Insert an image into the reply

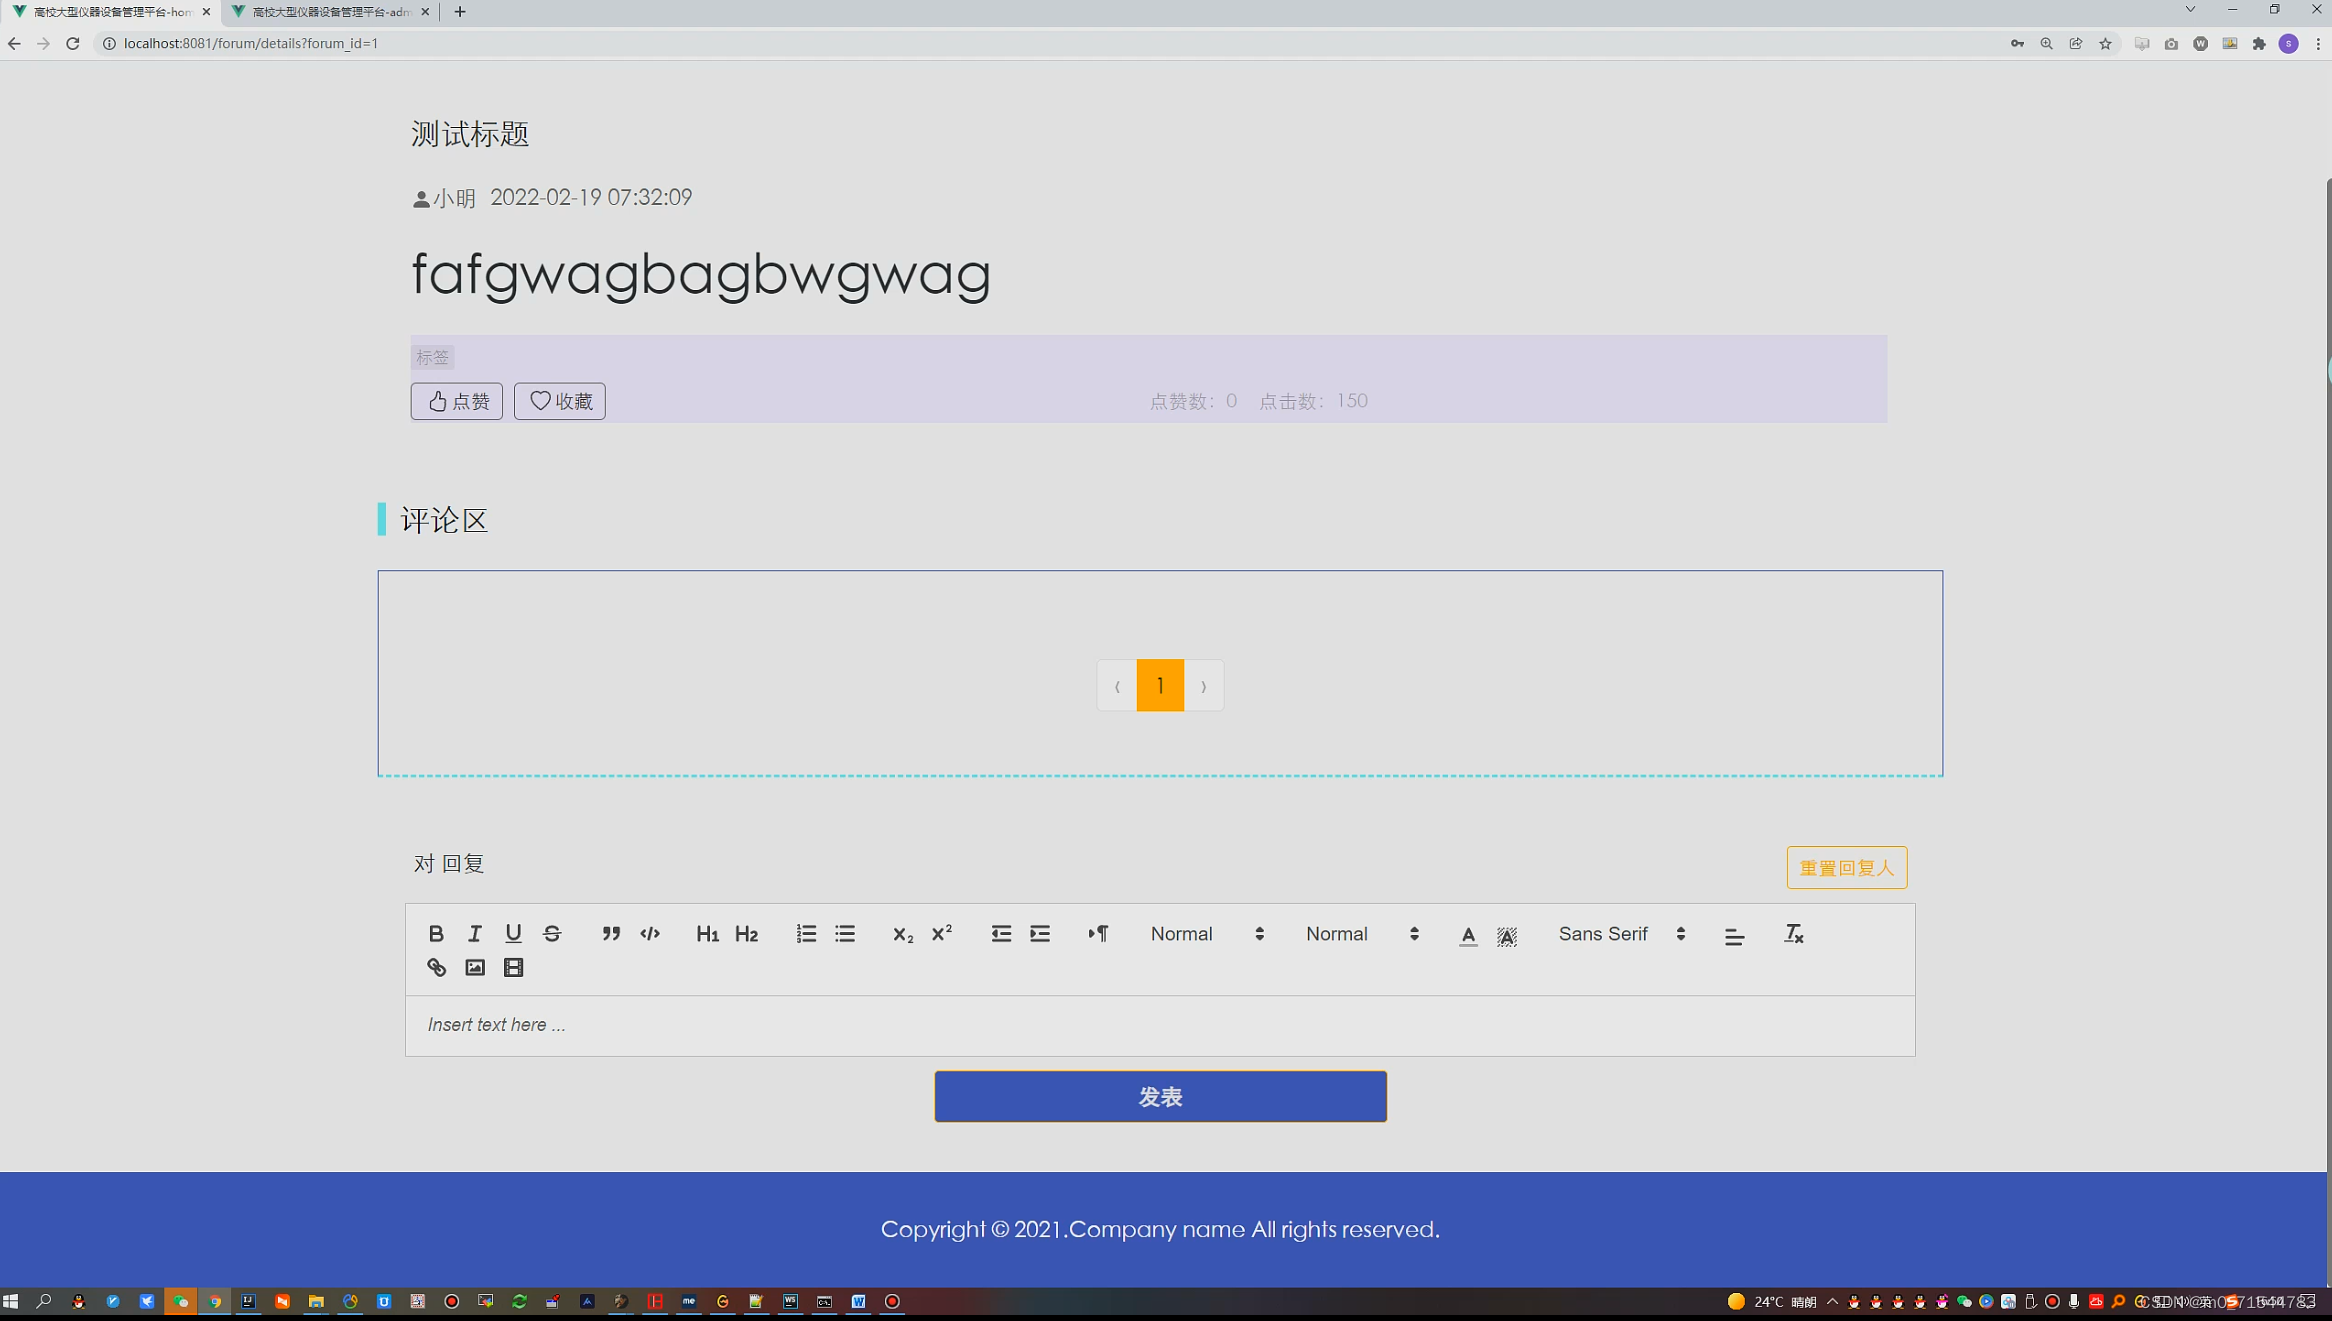pyautogui.click(x=475, y=967)
